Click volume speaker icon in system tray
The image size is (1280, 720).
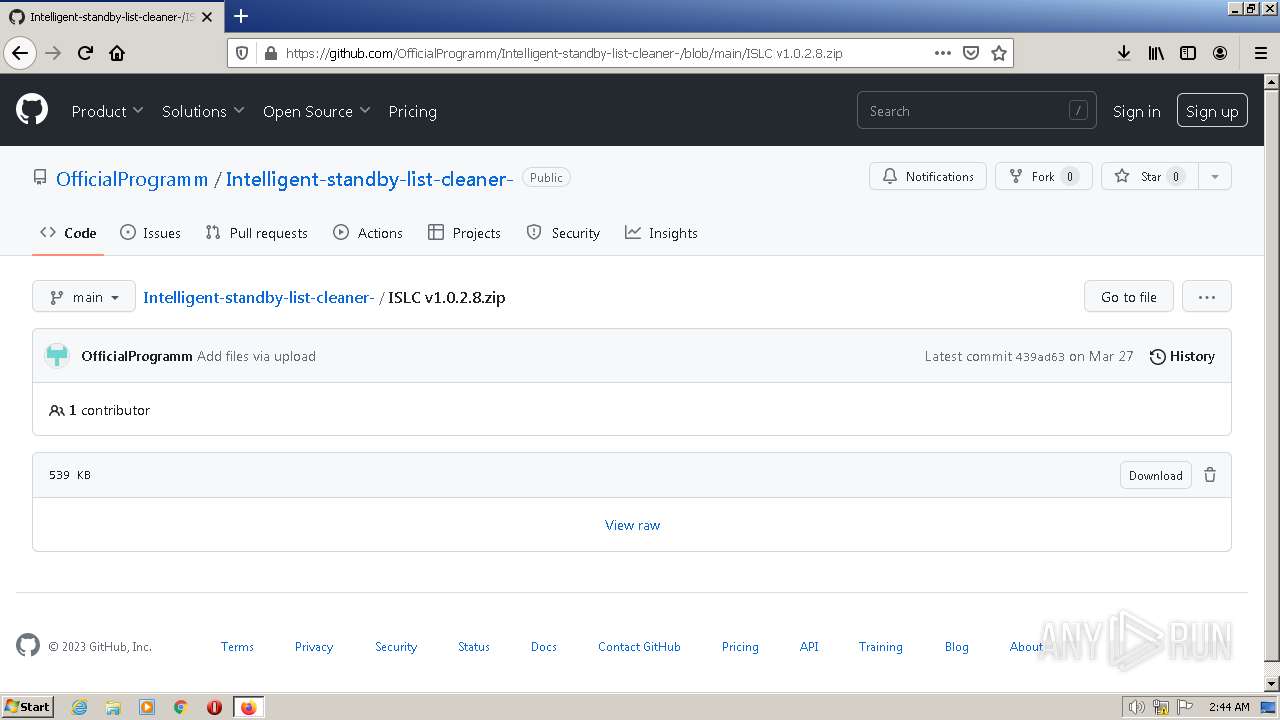pyautogui.click(x=1137, y=707)
